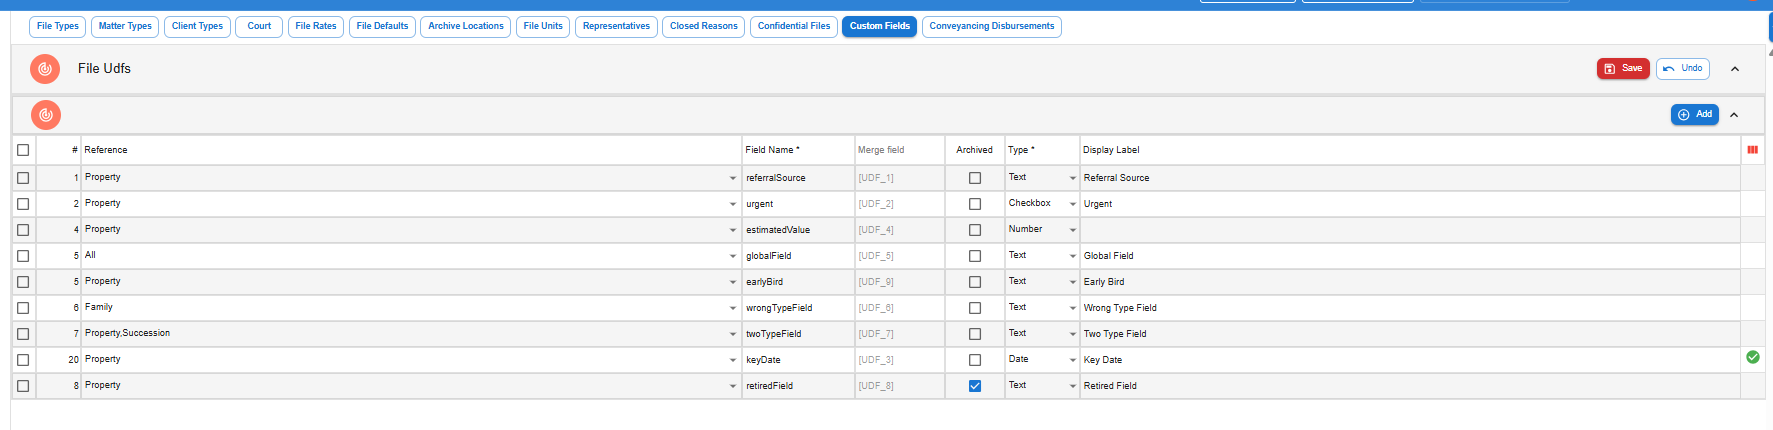Edit the Referral Source display label
The height and width of the screenshot is (430, 1773).
coord(1410,178)
